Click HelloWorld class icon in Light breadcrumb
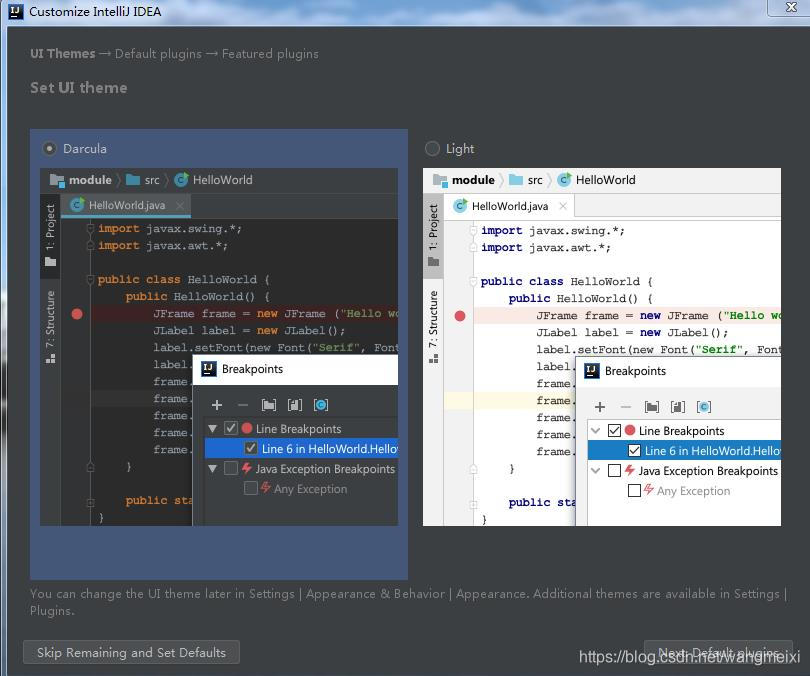The image size is (810, 676). [565, 180]
